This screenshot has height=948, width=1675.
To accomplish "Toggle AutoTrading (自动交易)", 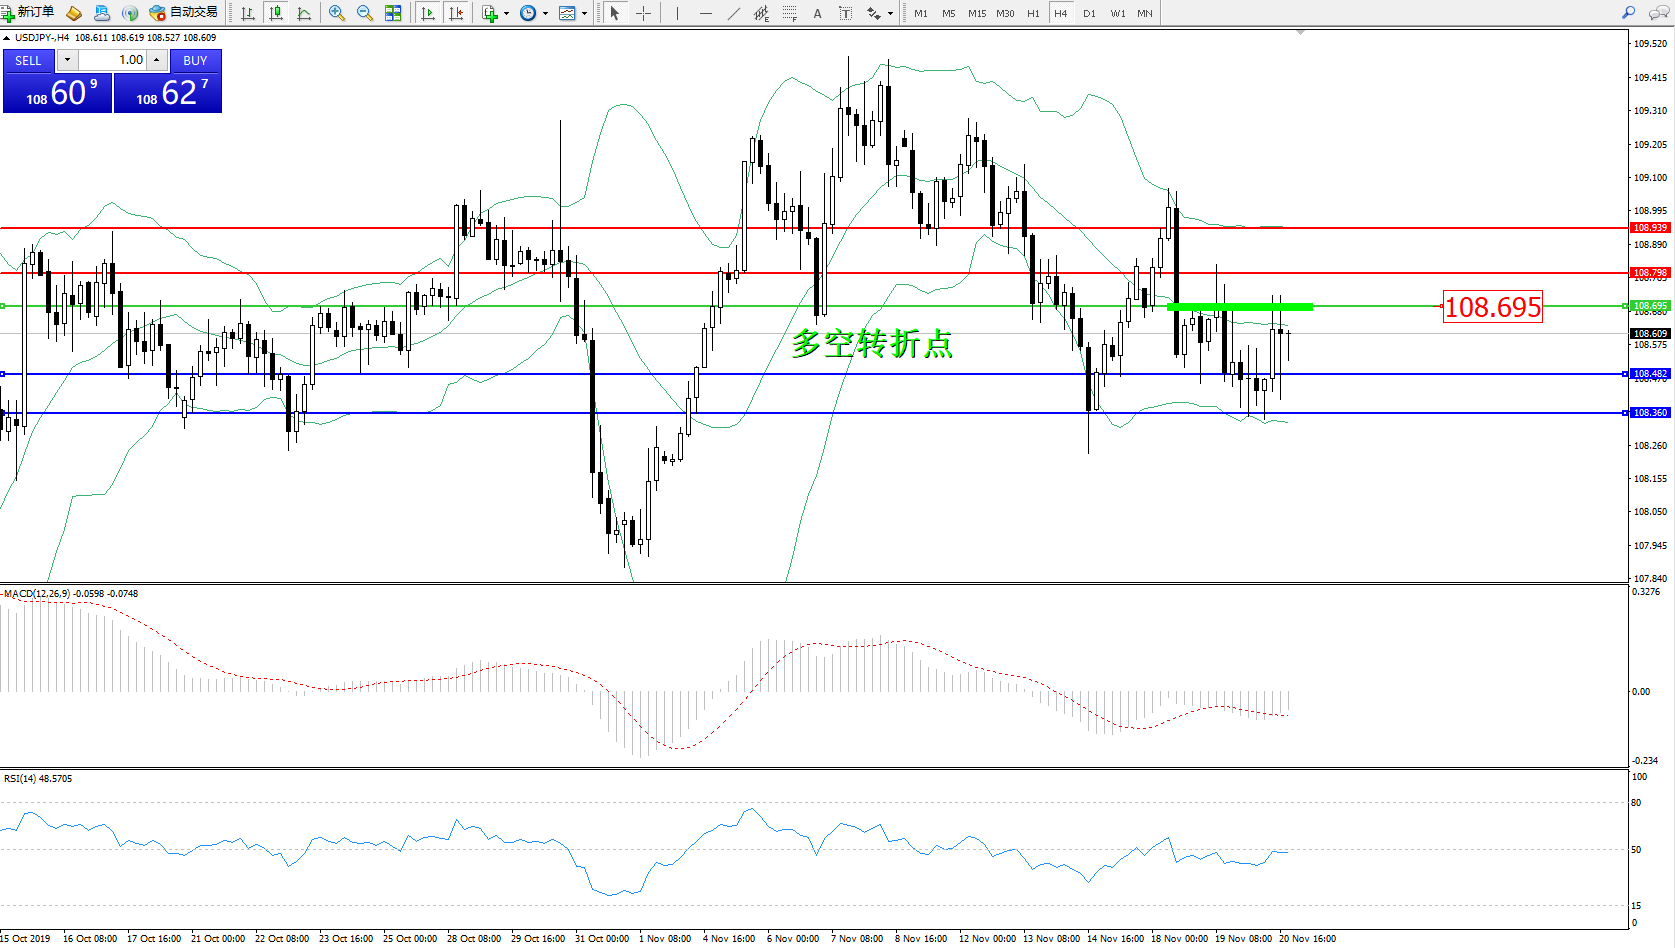I will 183,13.
